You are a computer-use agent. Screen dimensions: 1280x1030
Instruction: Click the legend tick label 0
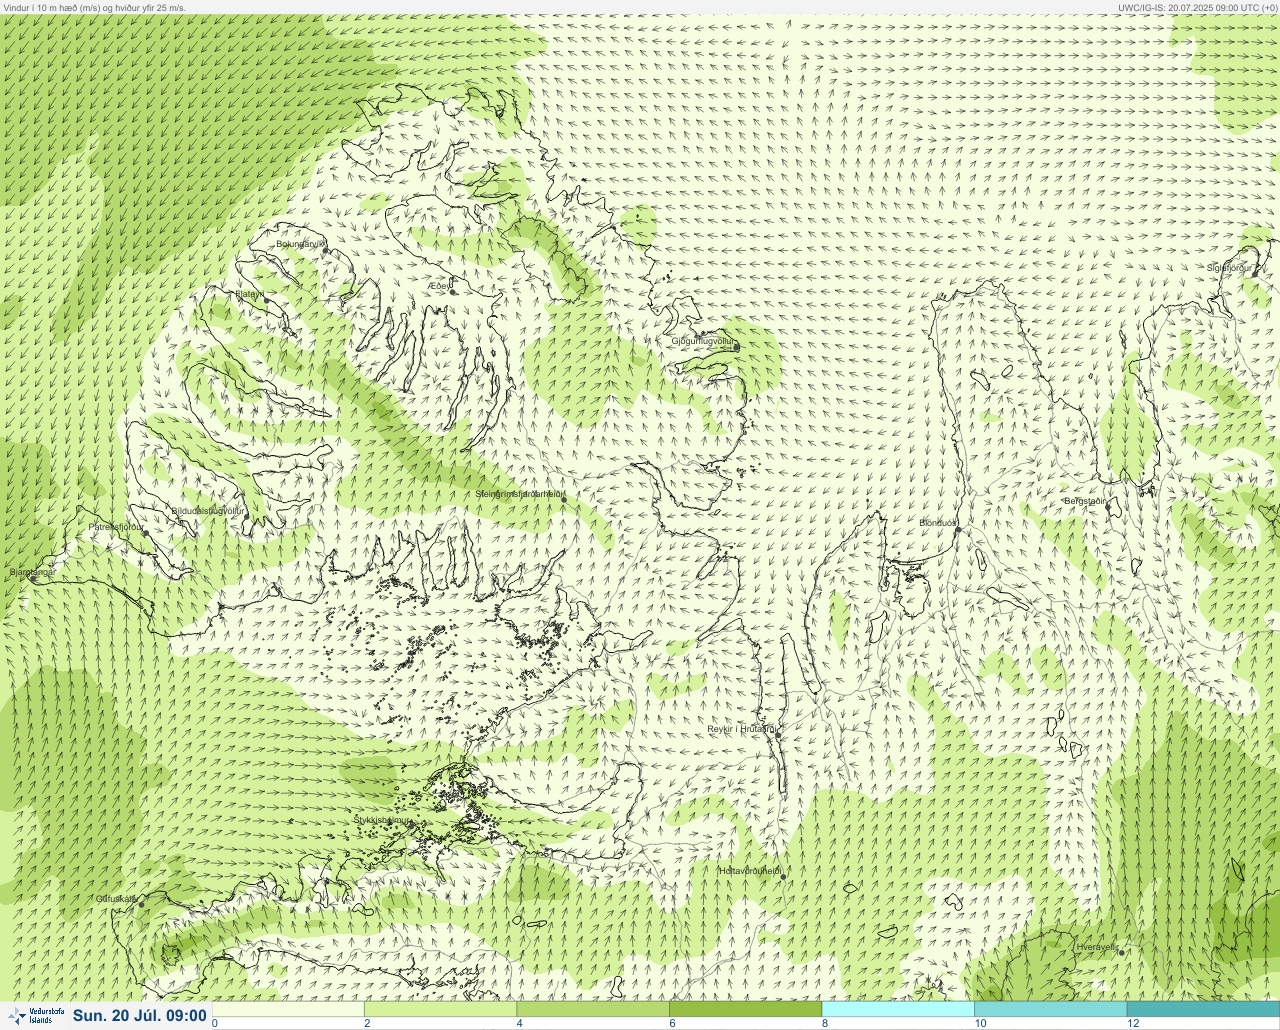click(x=215, y=1023)
